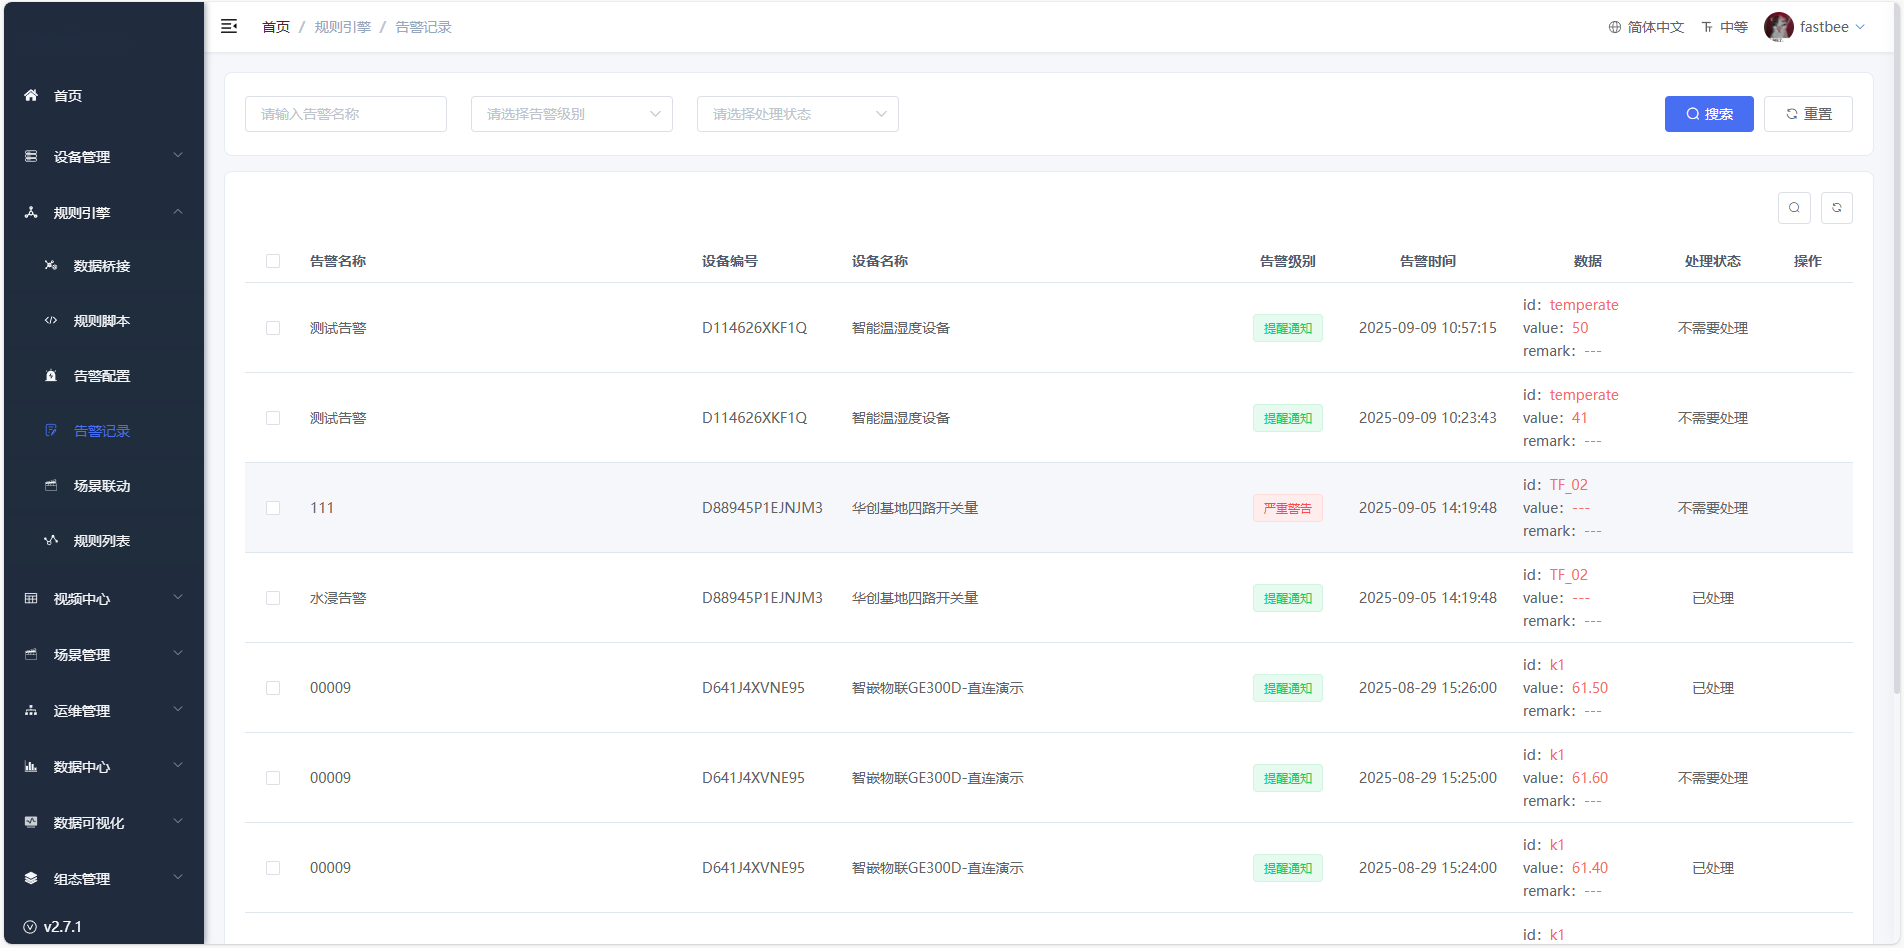The image size is (1904, 948).
Task: Open the 请选择告警级别 dropdown
Action: coord(571,114)
